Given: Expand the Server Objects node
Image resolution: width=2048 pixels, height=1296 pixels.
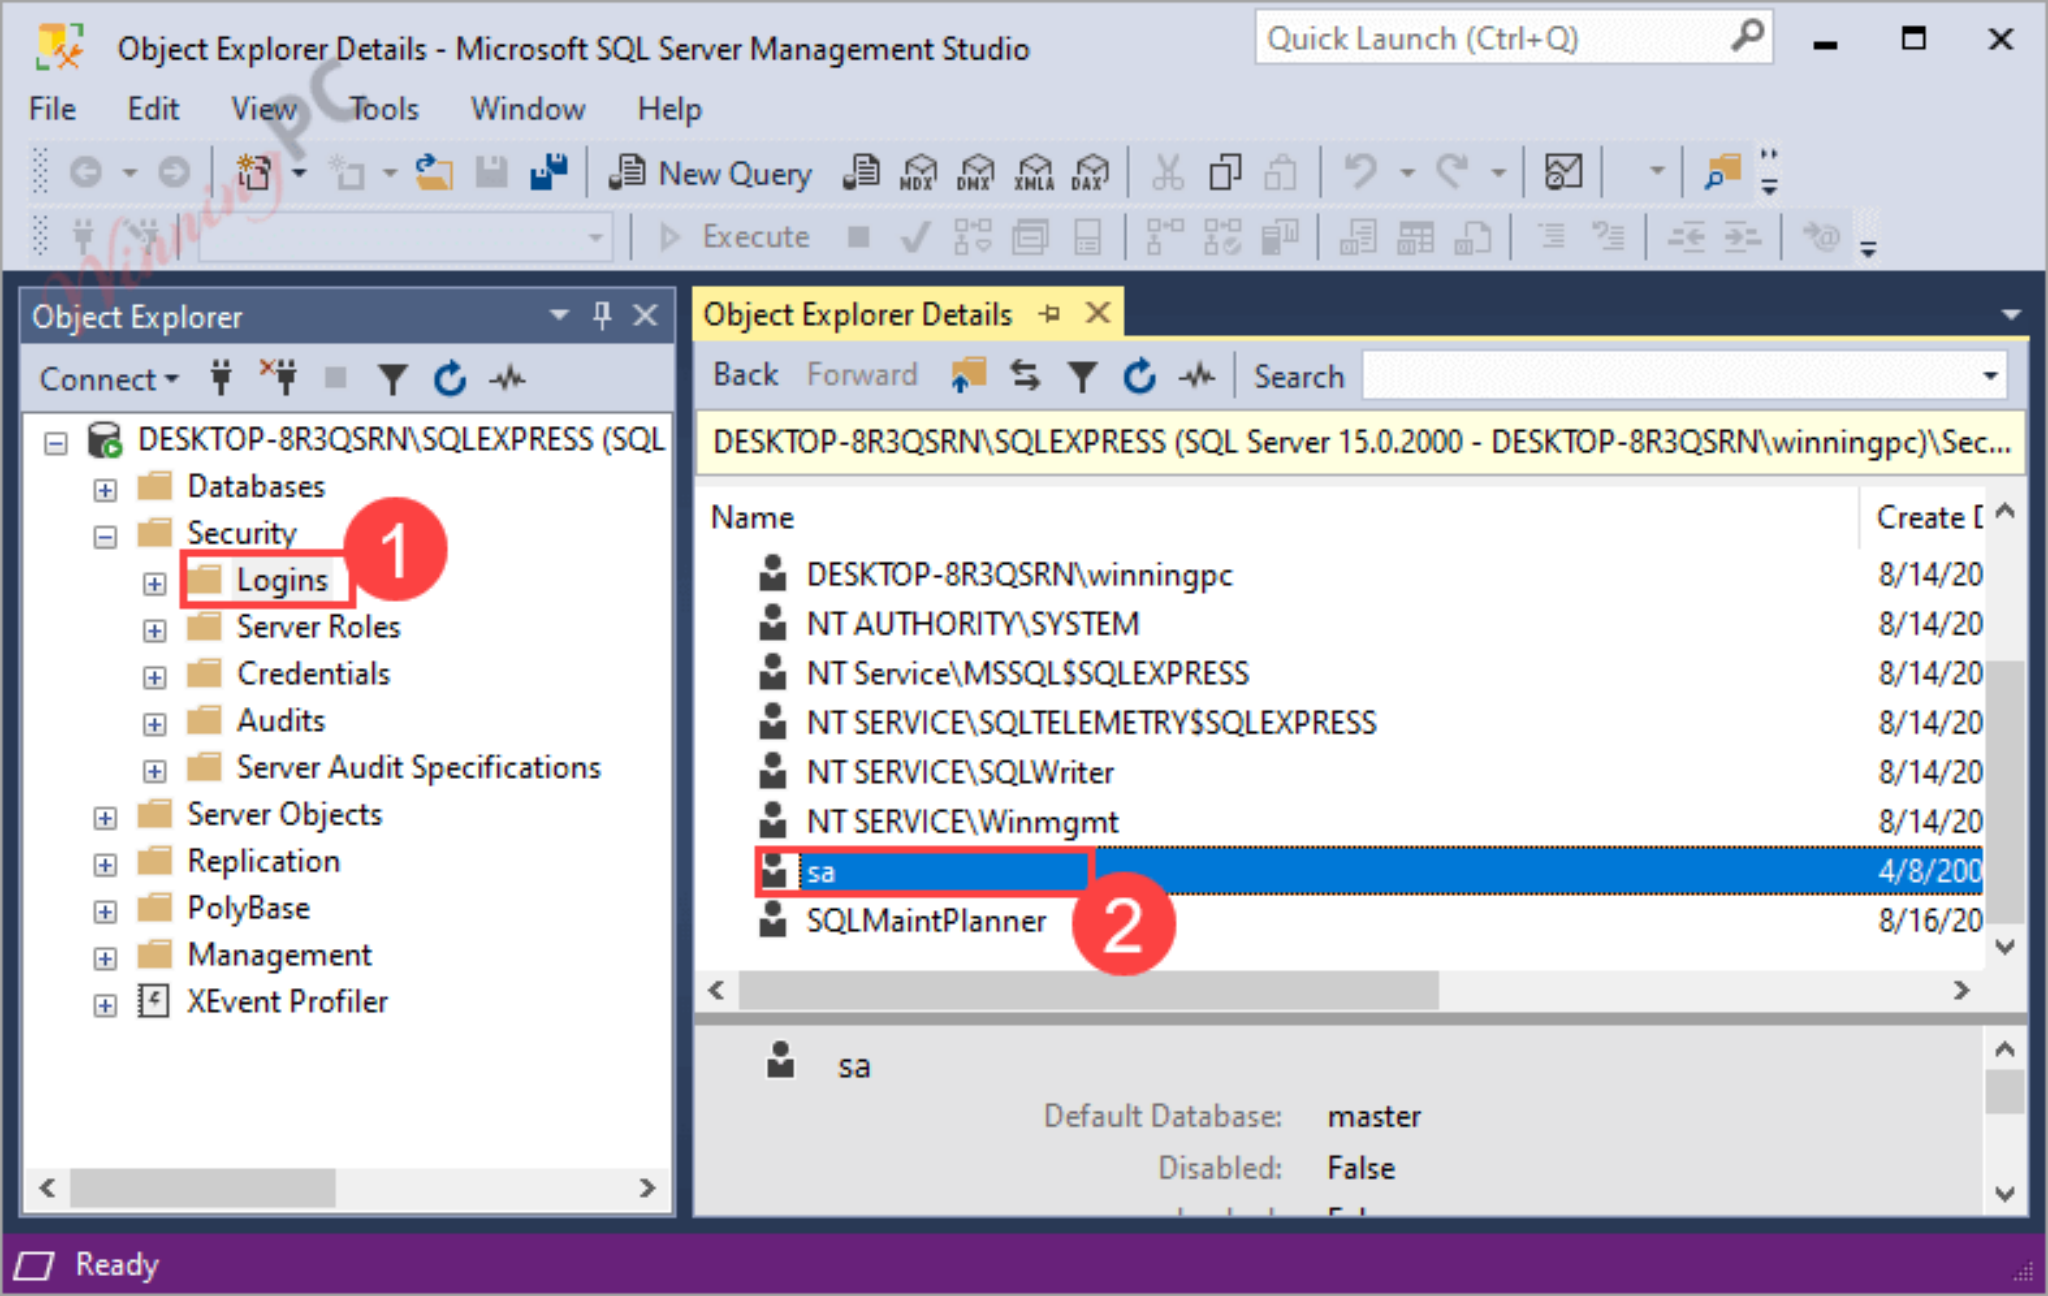Looking at the screenshot, I should (x=105, y=818).
